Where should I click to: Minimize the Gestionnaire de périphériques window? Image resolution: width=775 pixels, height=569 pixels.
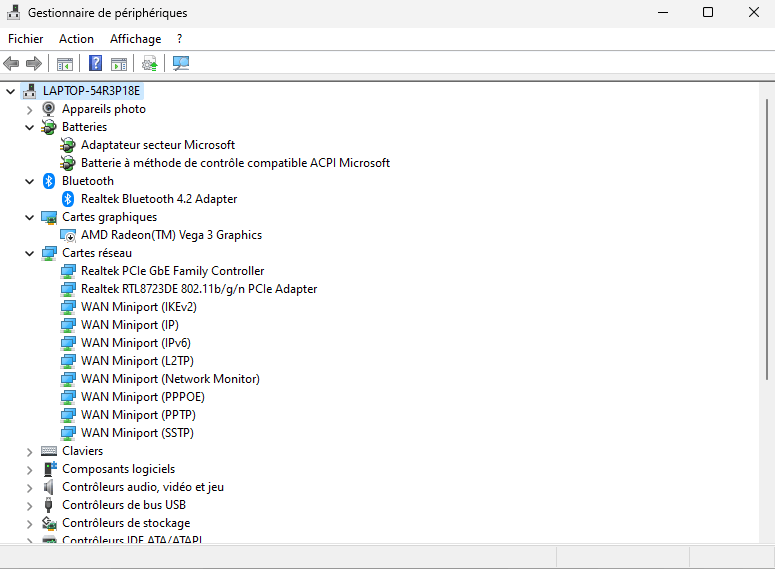(663, 12)
